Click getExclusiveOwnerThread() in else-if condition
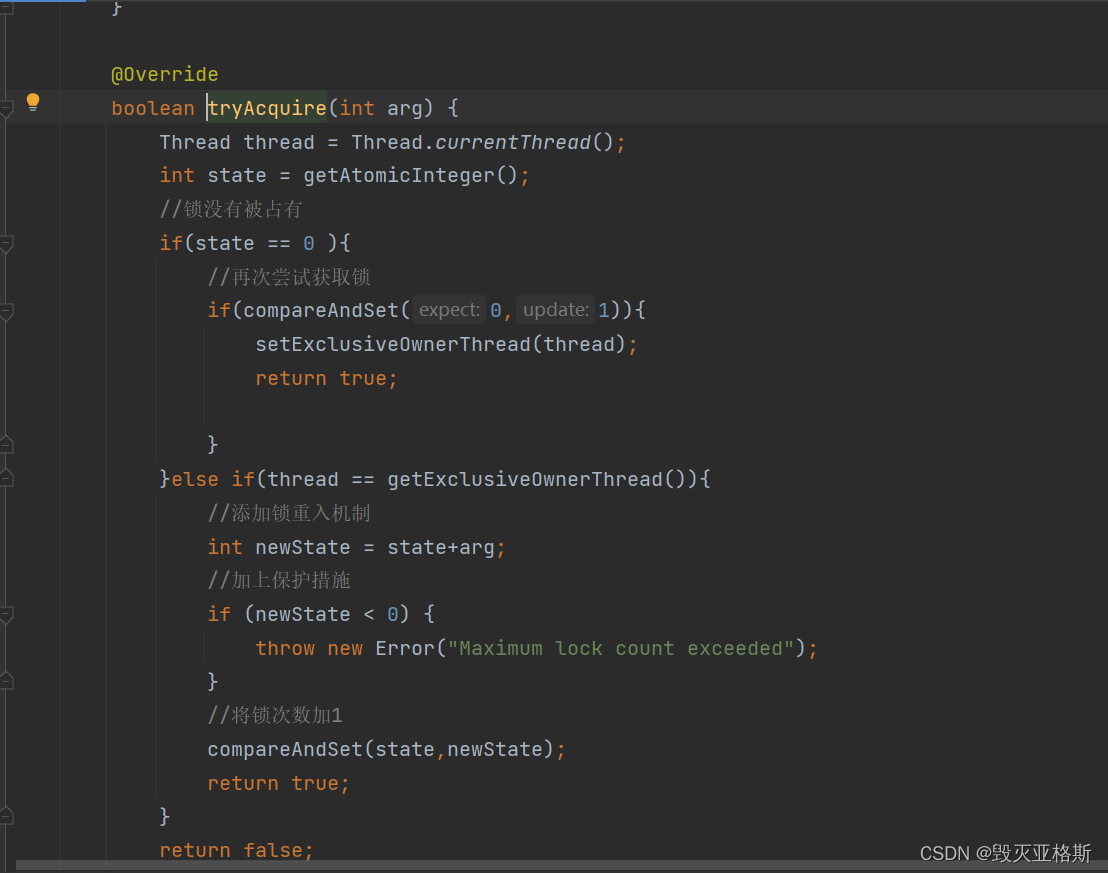Image resolution: width=1108 pixels, height=873 pixels. tap(536, 479)
